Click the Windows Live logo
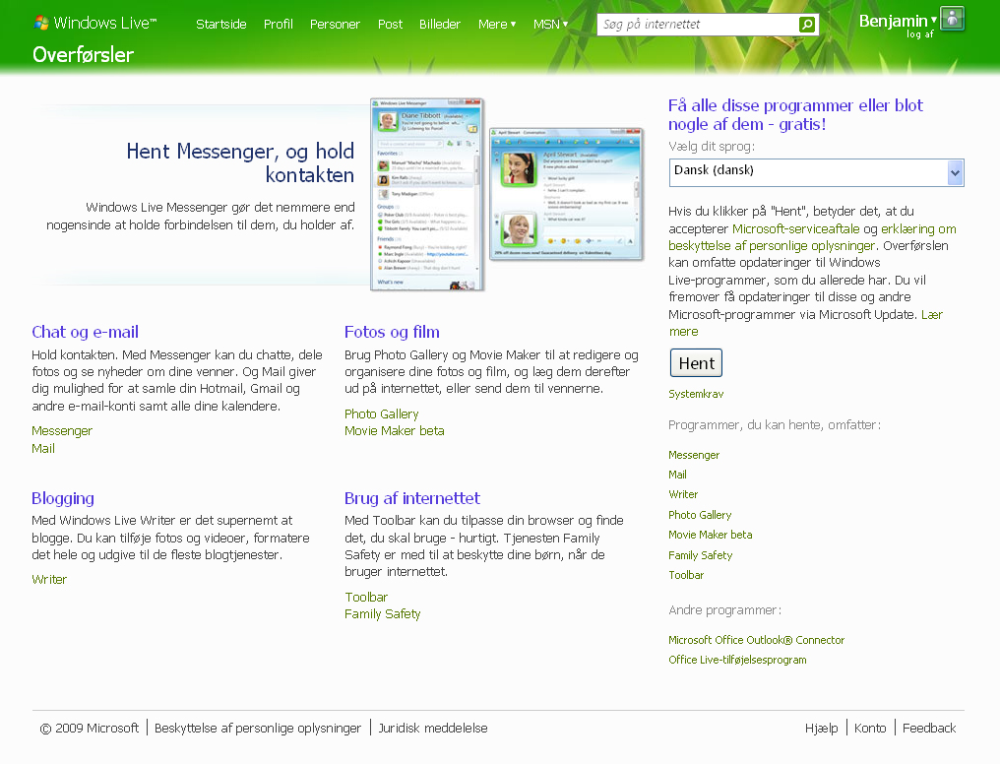The height and width of the screenshot is (764, 1000). [x=95, y=23]
